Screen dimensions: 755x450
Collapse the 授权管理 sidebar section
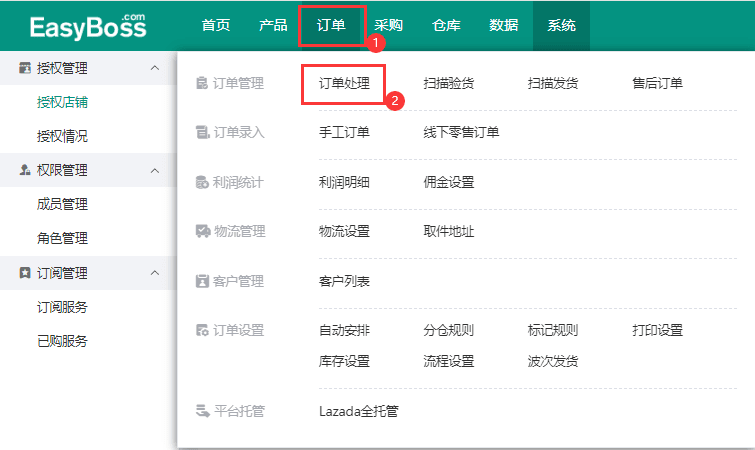(154, 68)
